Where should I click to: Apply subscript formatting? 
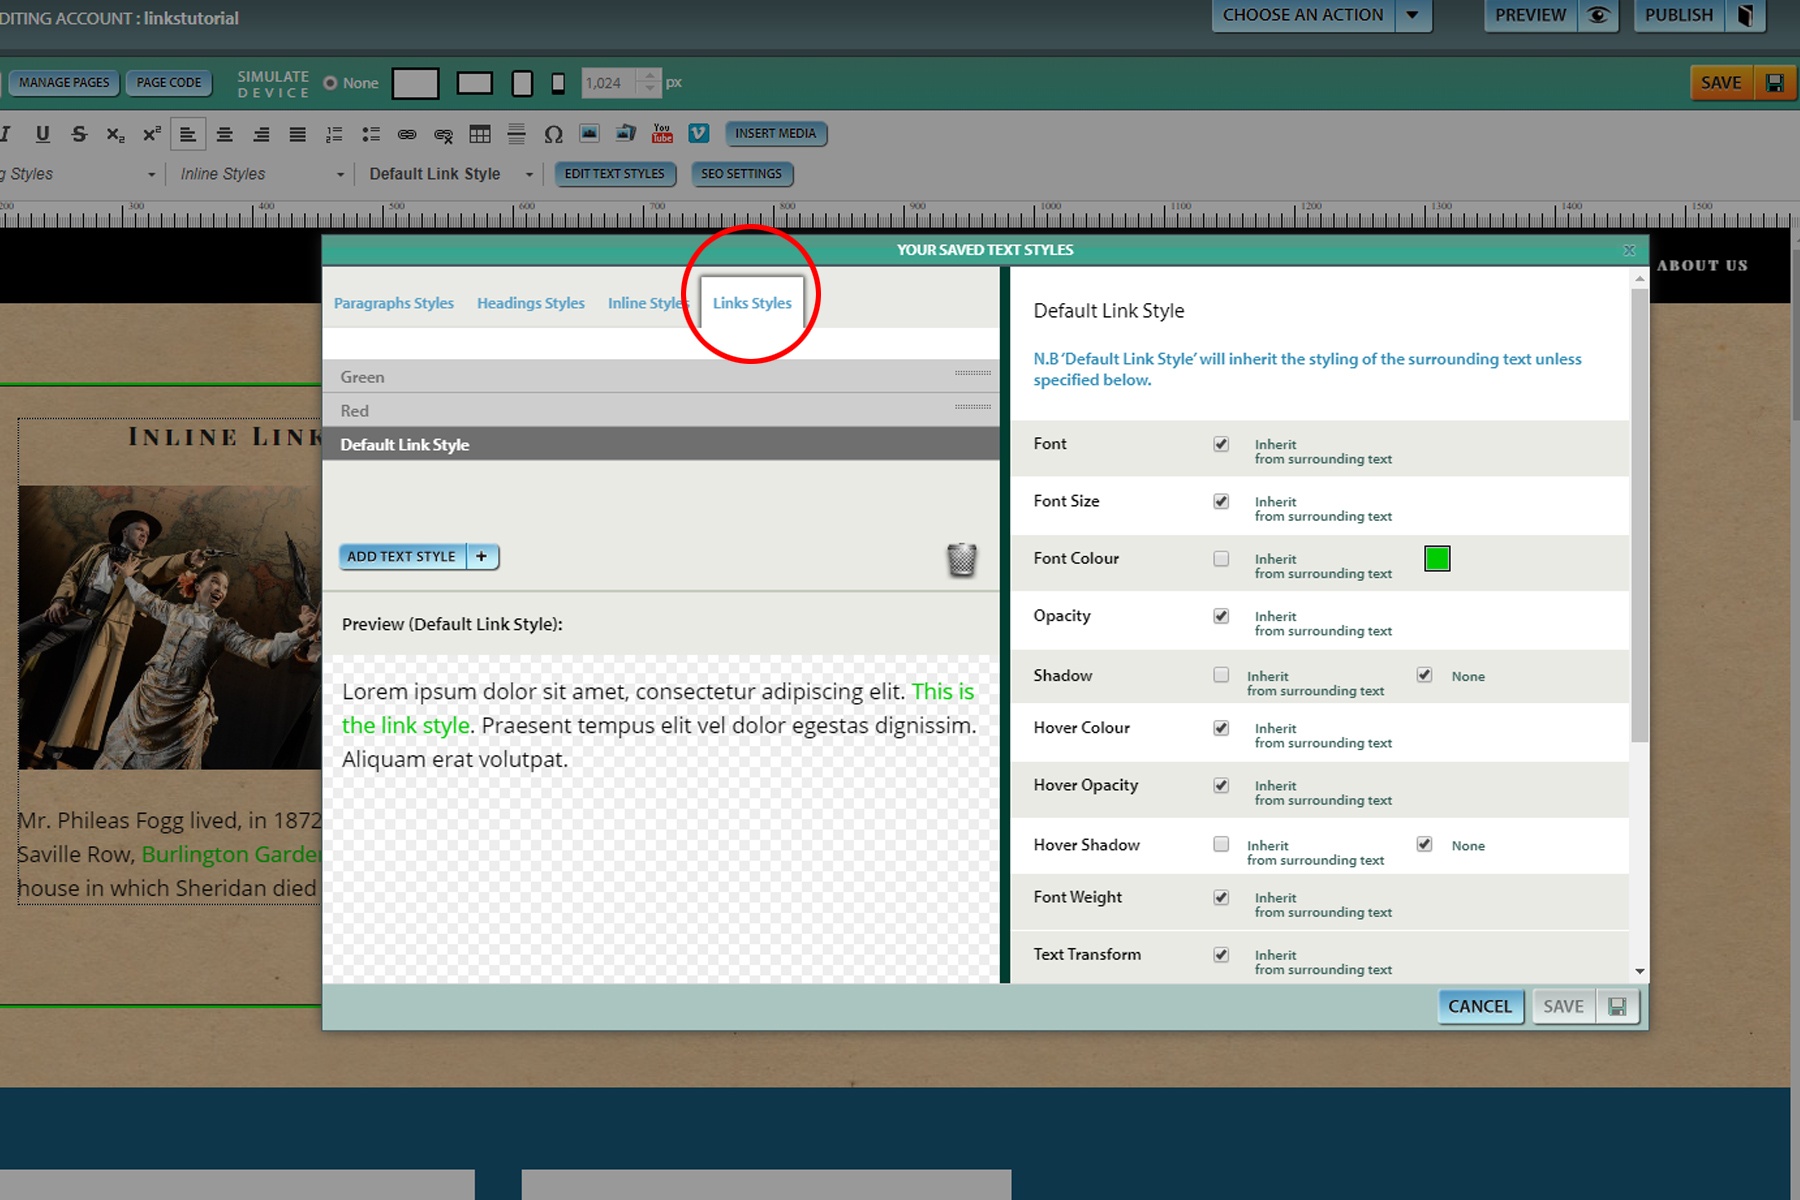click(x=116, y=134)
